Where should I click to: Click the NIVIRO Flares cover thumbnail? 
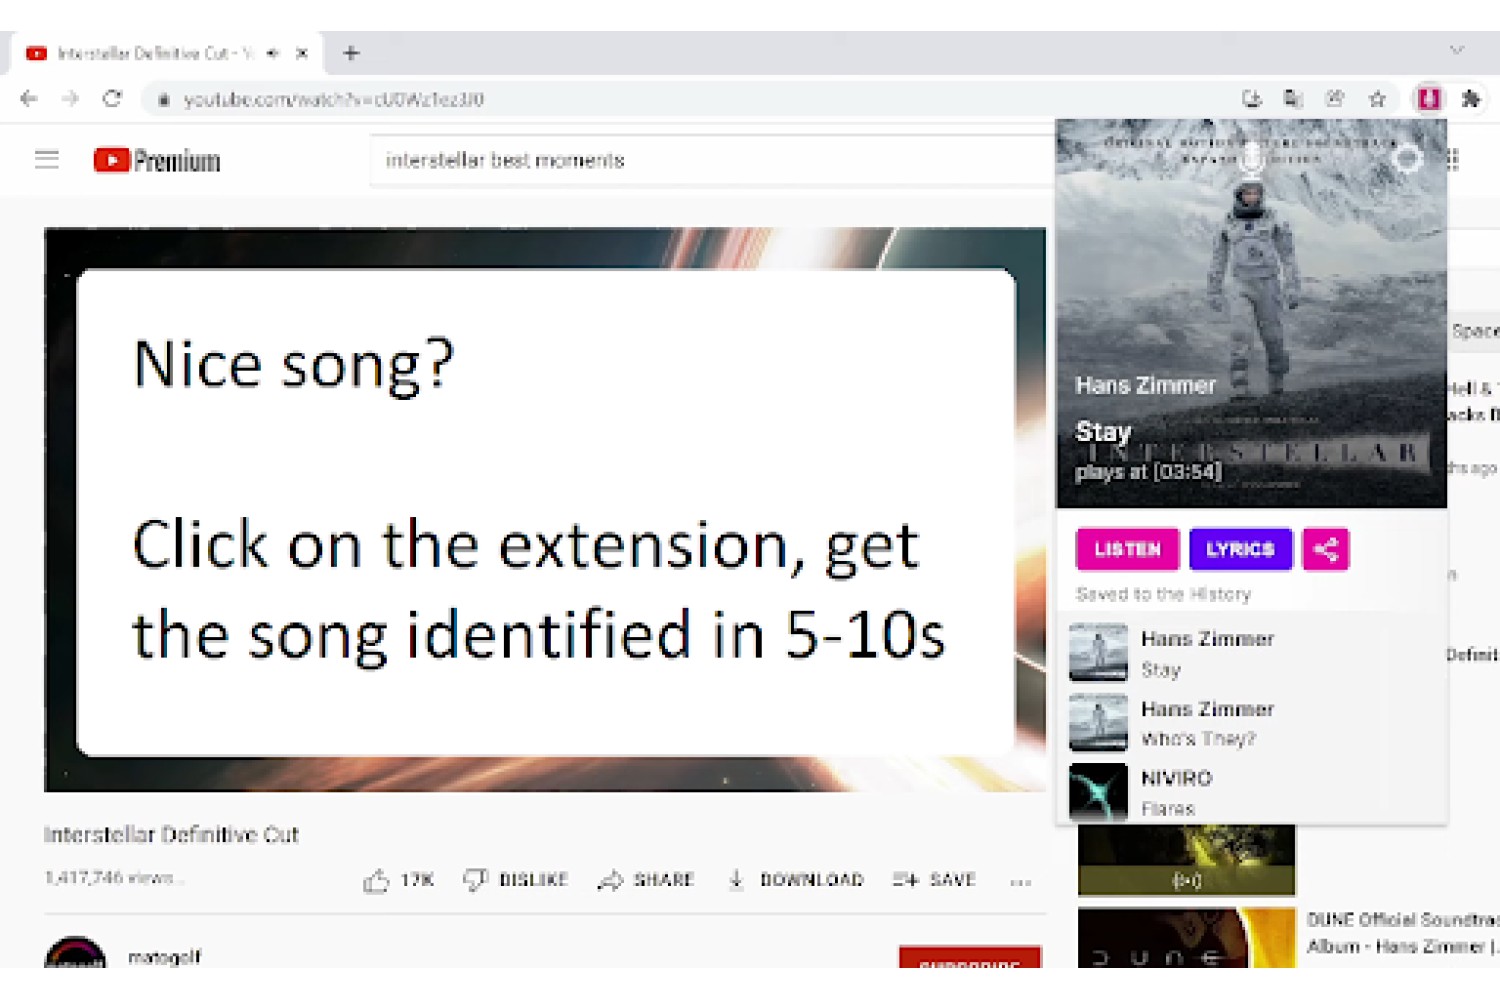(x=1098, y=792)
